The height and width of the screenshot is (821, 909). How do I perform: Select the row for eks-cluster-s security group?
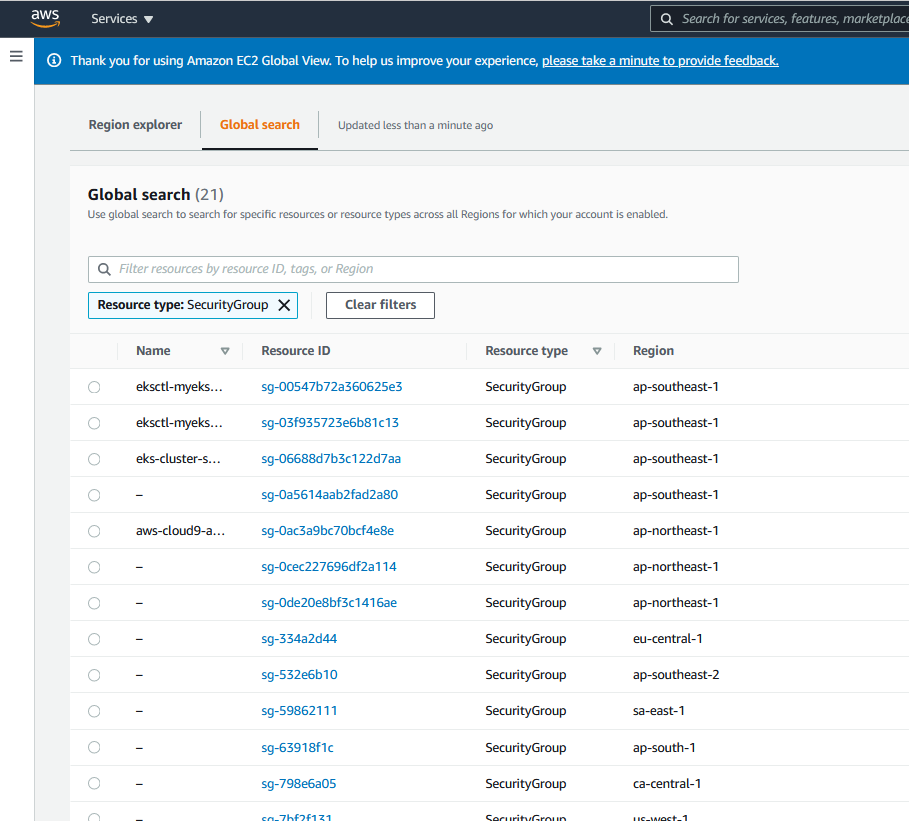coord(94,458)
